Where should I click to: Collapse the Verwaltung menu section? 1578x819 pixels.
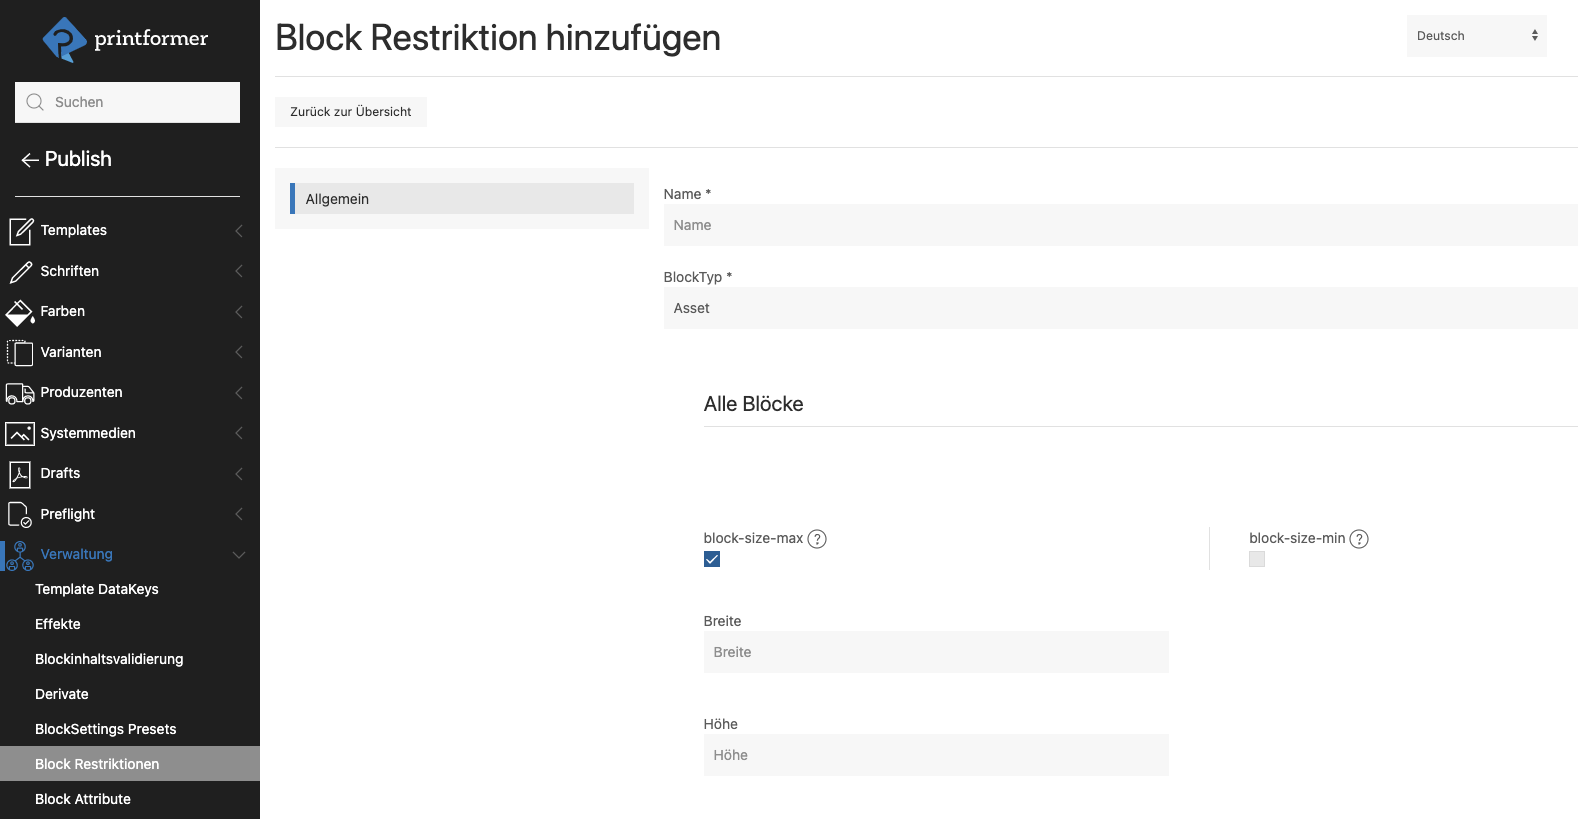click(x=238, y=555)
